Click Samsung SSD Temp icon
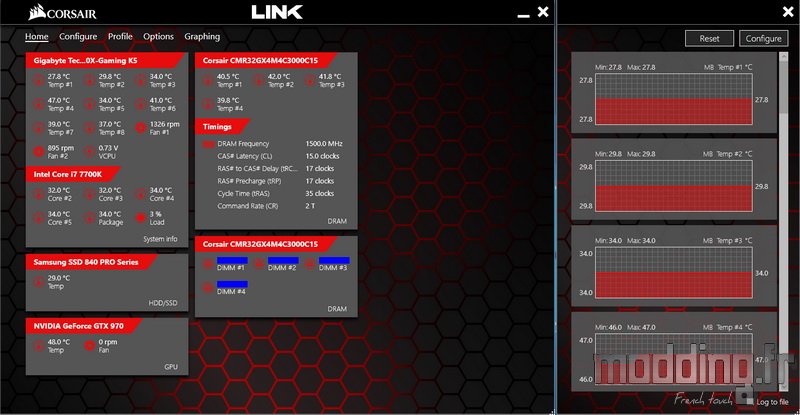 [x=38, y=282]
